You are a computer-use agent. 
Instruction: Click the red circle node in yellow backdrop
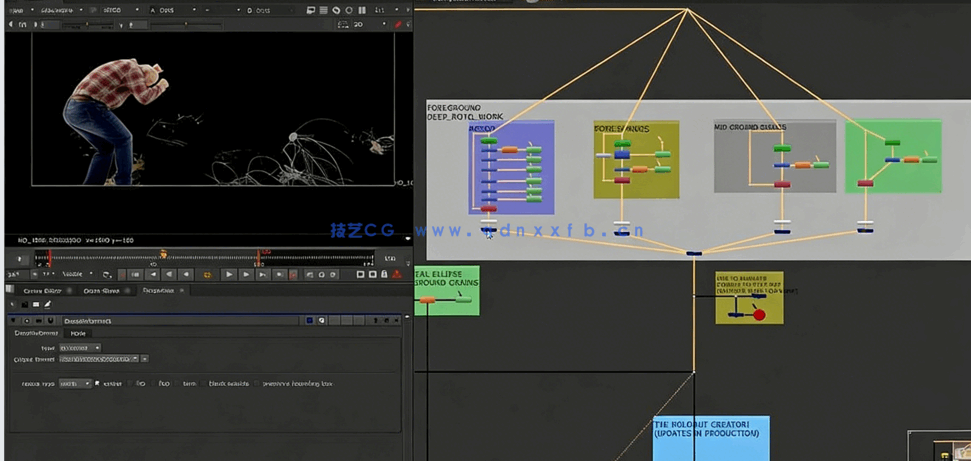click(759, 315)
